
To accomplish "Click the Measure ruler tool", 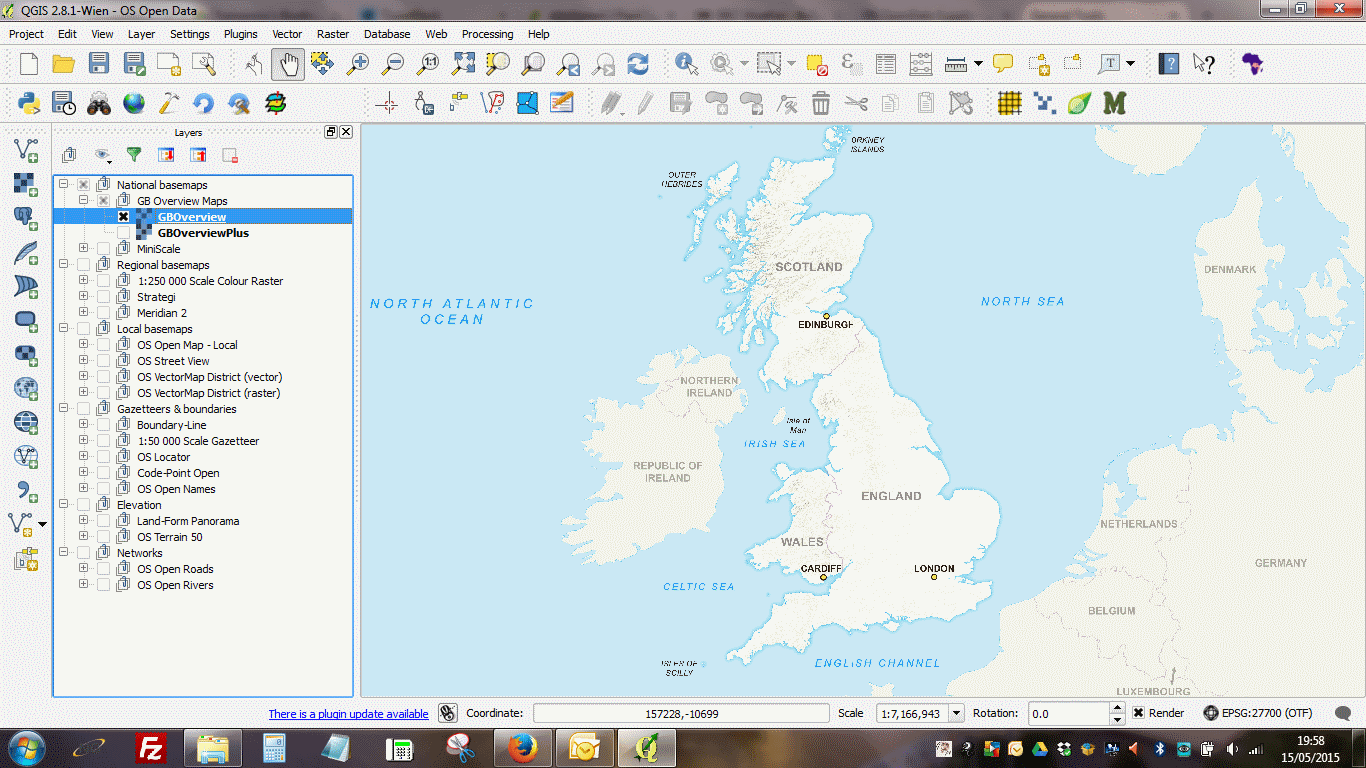I will point(956,64).
